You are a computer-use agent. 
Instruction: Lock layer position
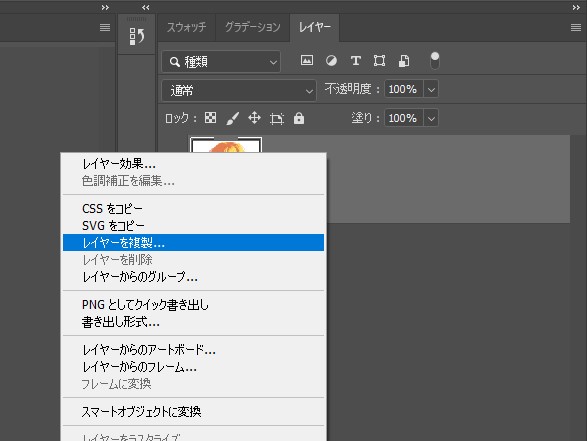click(x=254, y=118)
